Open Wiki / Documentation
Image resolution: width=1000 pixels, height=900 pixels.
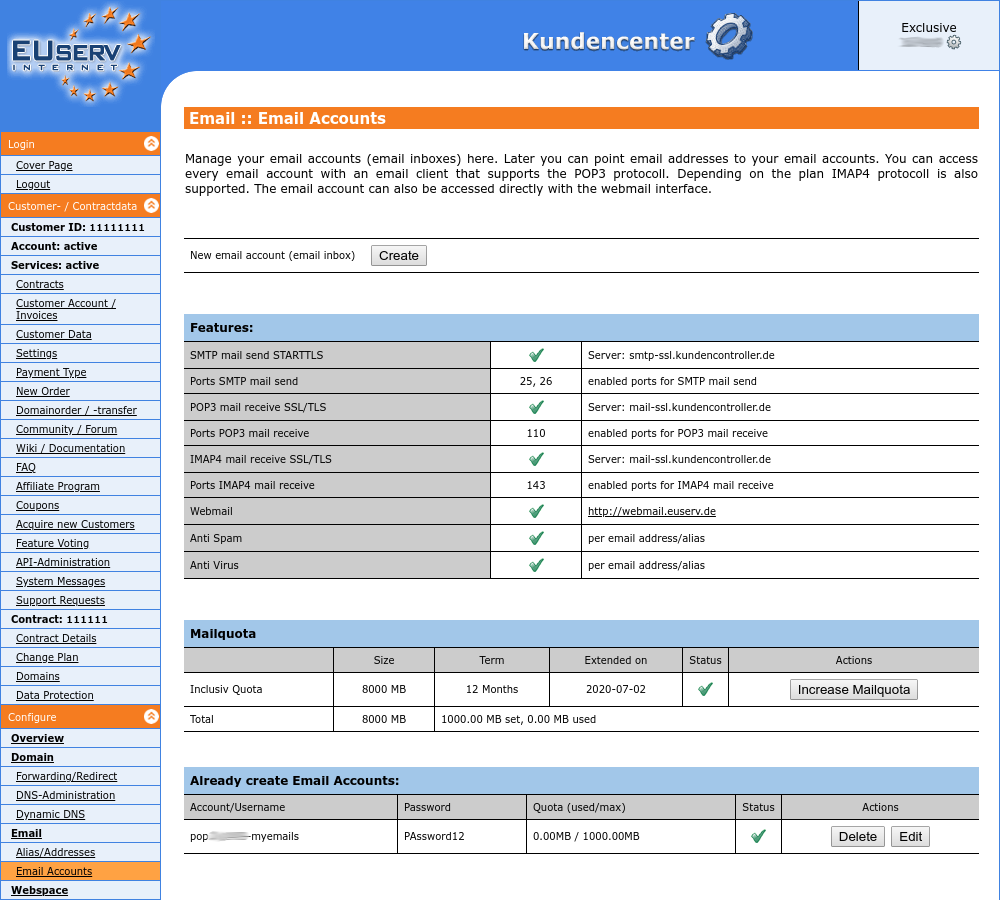(70, 448)
